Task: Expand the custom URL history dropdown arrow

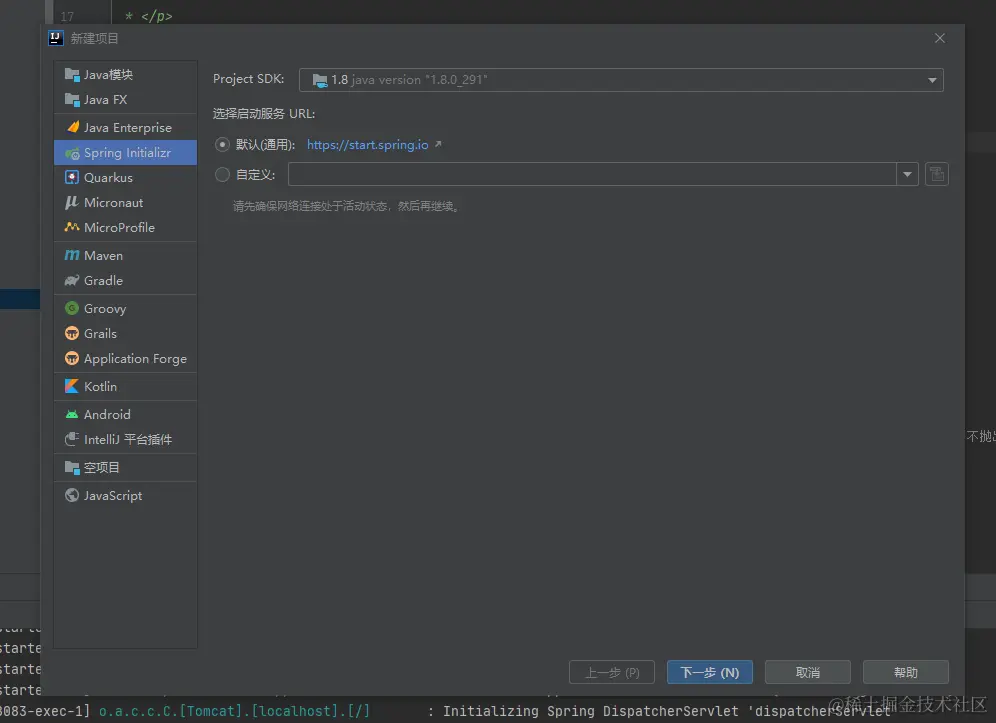Action: 907,174
